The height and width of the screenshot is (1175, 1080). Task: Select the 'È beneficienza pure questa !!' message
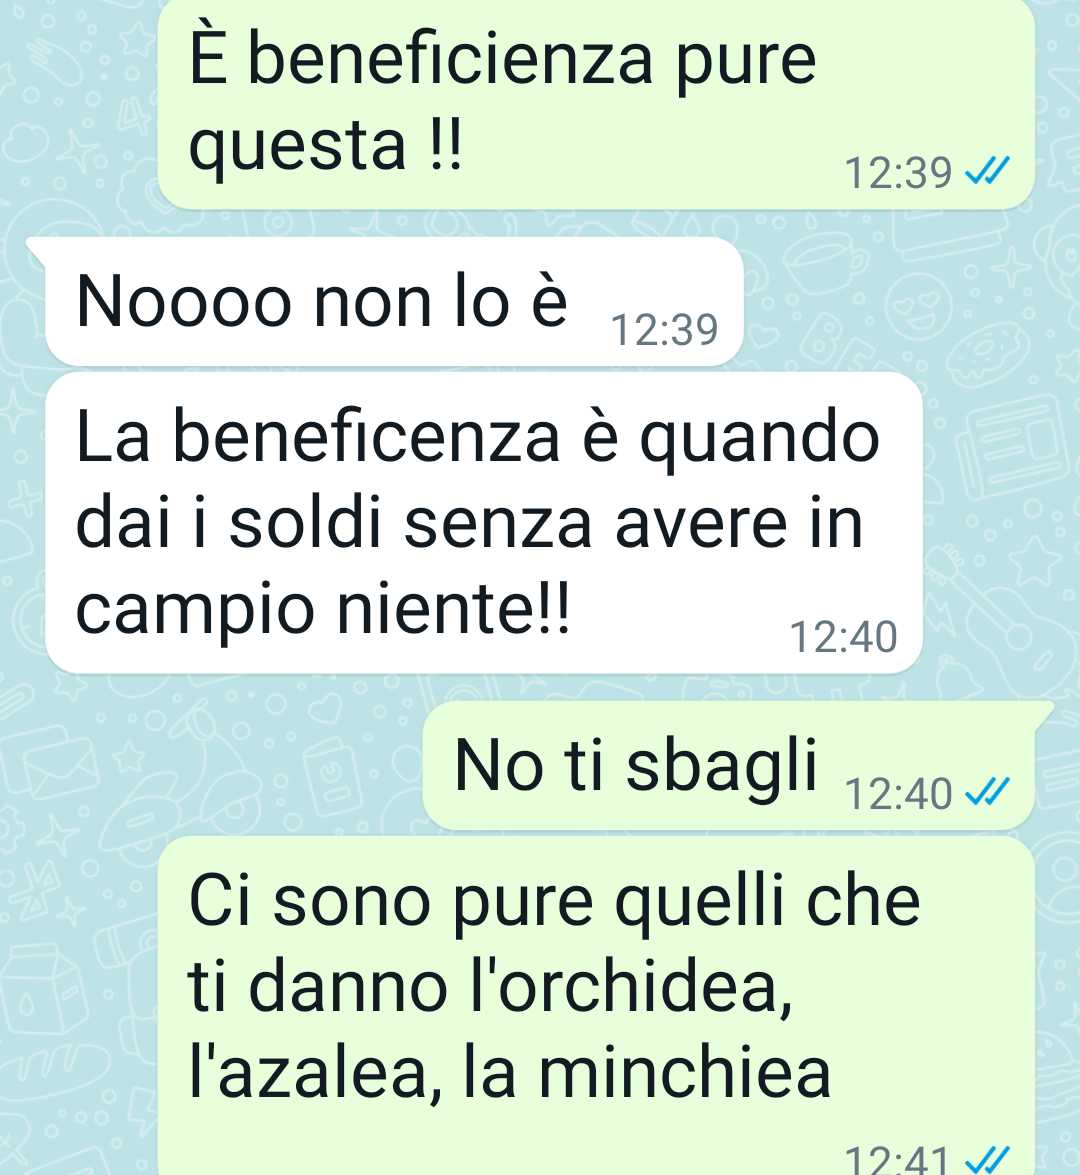[x=596, y=103]
